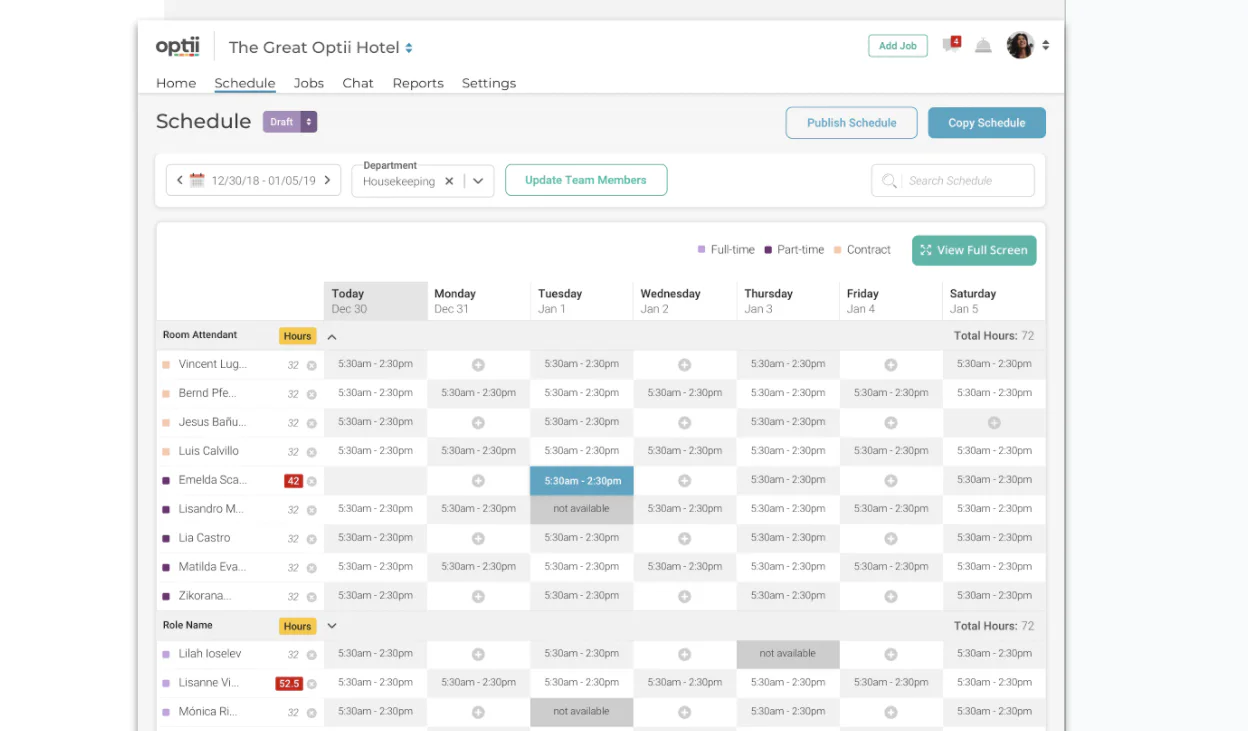Open the Settings tab
The height and width of the screenshot is (731, 1248).
(x=489, y=83)
